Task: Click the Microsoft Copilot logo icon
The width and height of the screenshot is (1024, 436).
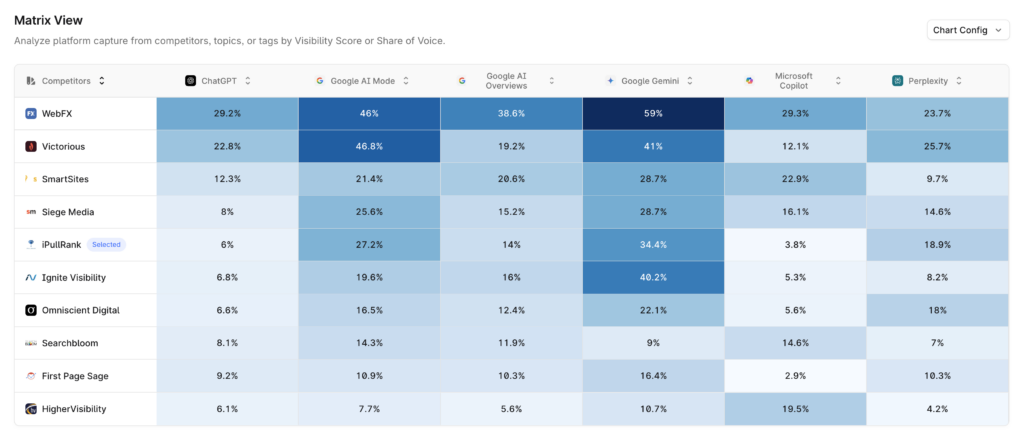Action: 750,80
